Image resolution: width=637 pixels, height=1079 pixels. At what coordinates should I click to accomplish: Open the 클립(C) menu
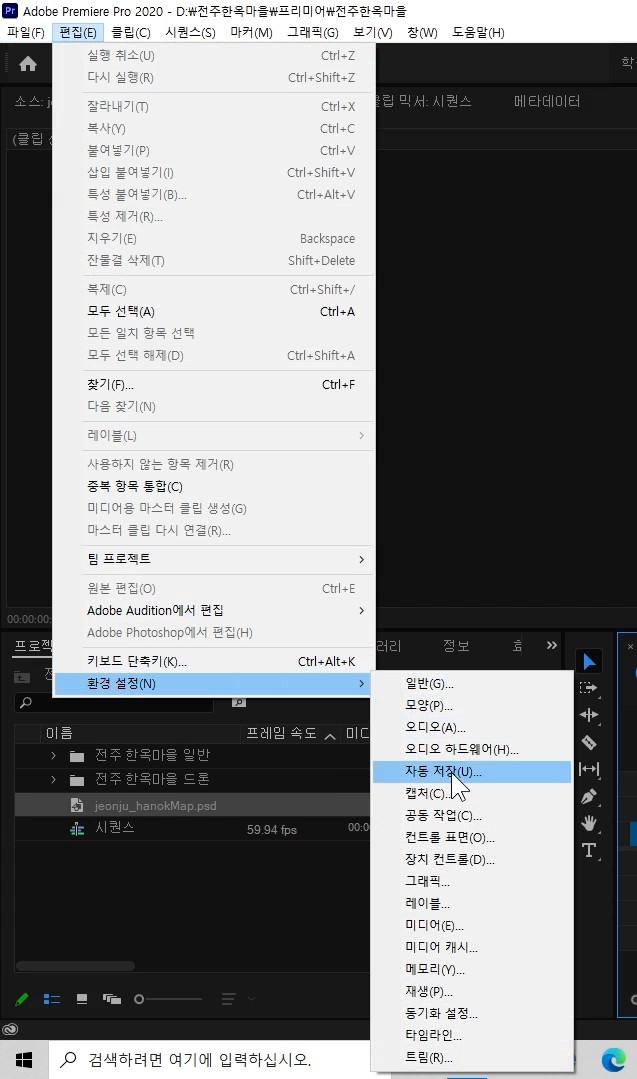point(131,32)
